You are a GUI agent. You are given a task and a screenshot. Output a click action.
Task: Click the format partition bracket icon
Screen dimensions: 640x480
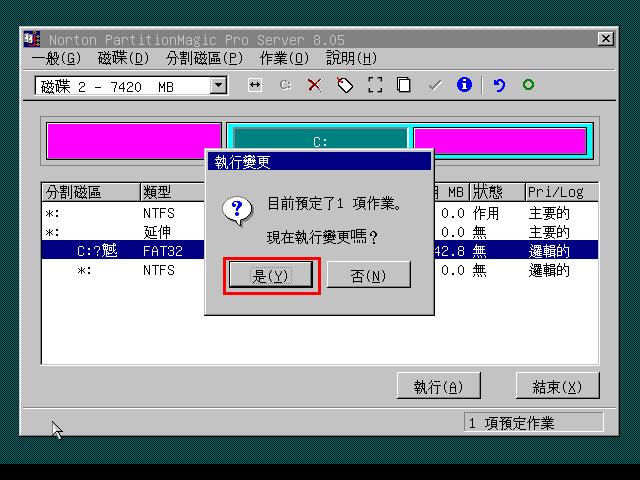point(375,85)
